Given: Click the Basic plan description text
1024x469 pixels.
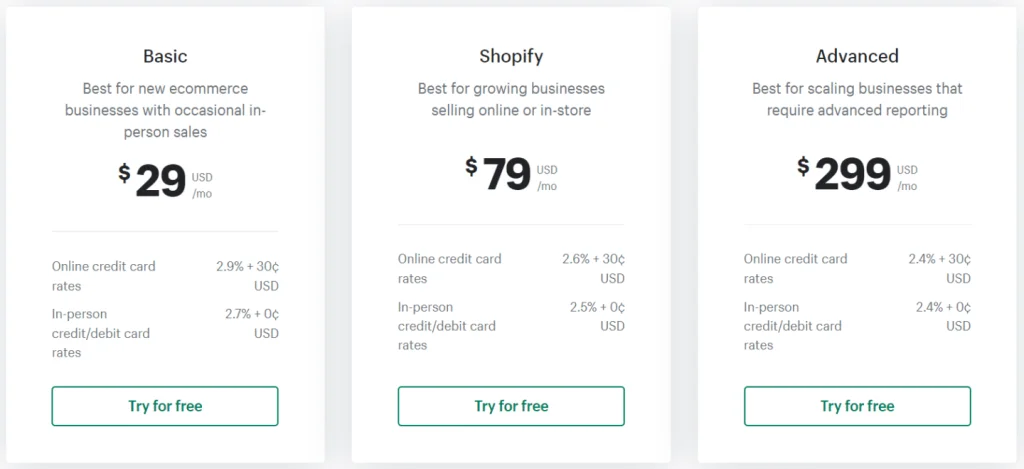Looking at the screenshot, I should (165, 110).
